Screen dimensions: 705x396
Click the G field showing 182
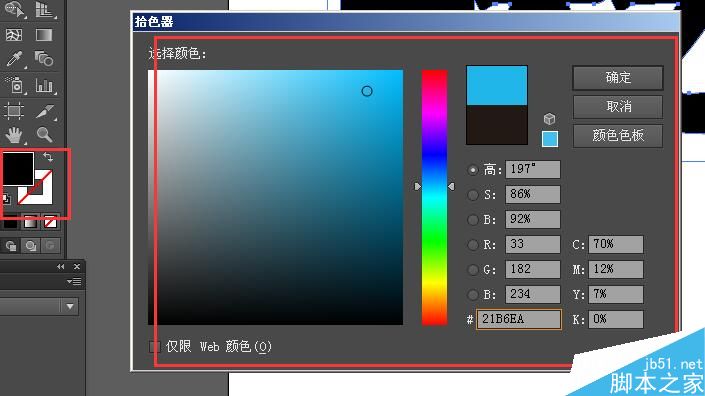point(533,269)
